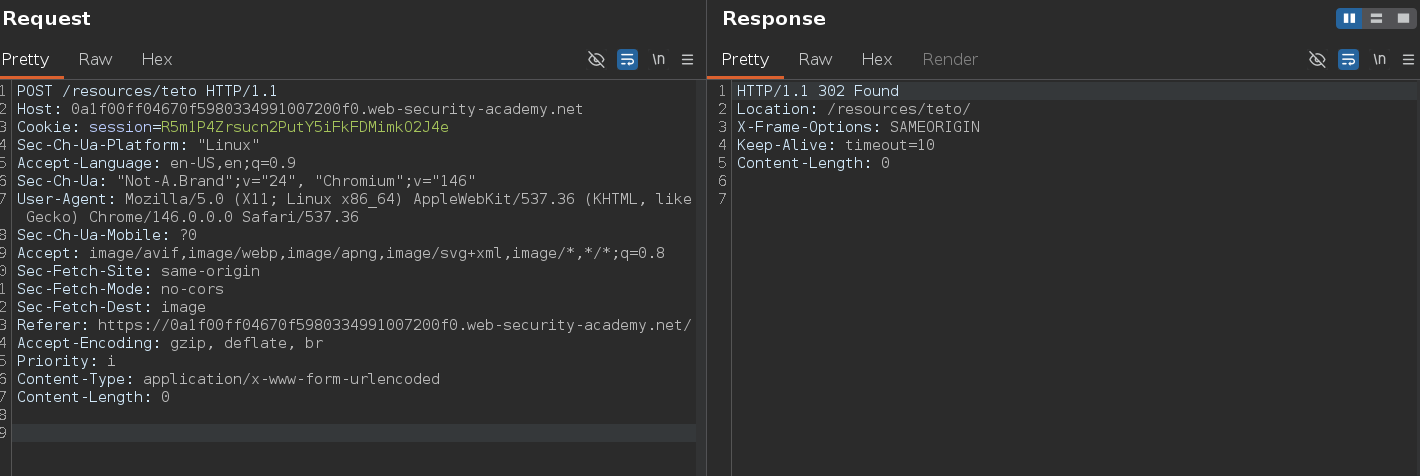
Task: Open the Response Render tab
Action: tap(950, 59)
